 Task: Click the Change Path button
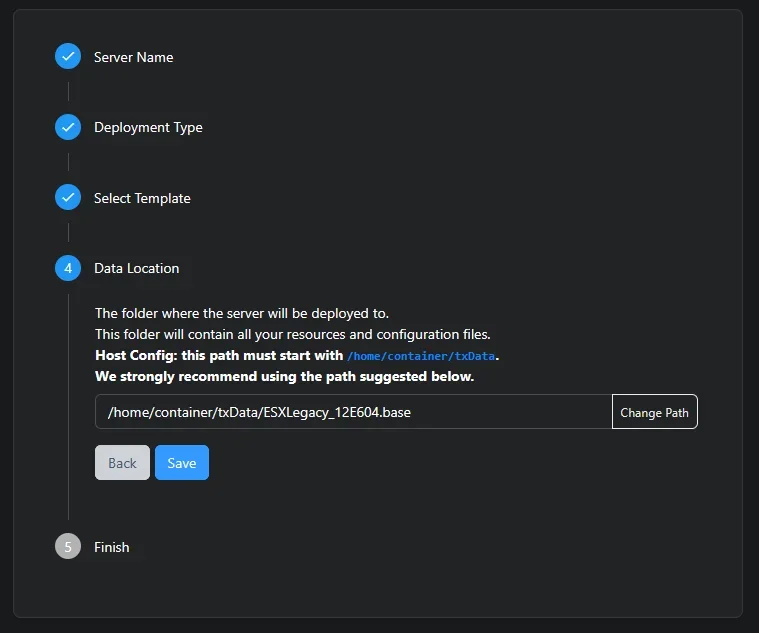[654, 412]
